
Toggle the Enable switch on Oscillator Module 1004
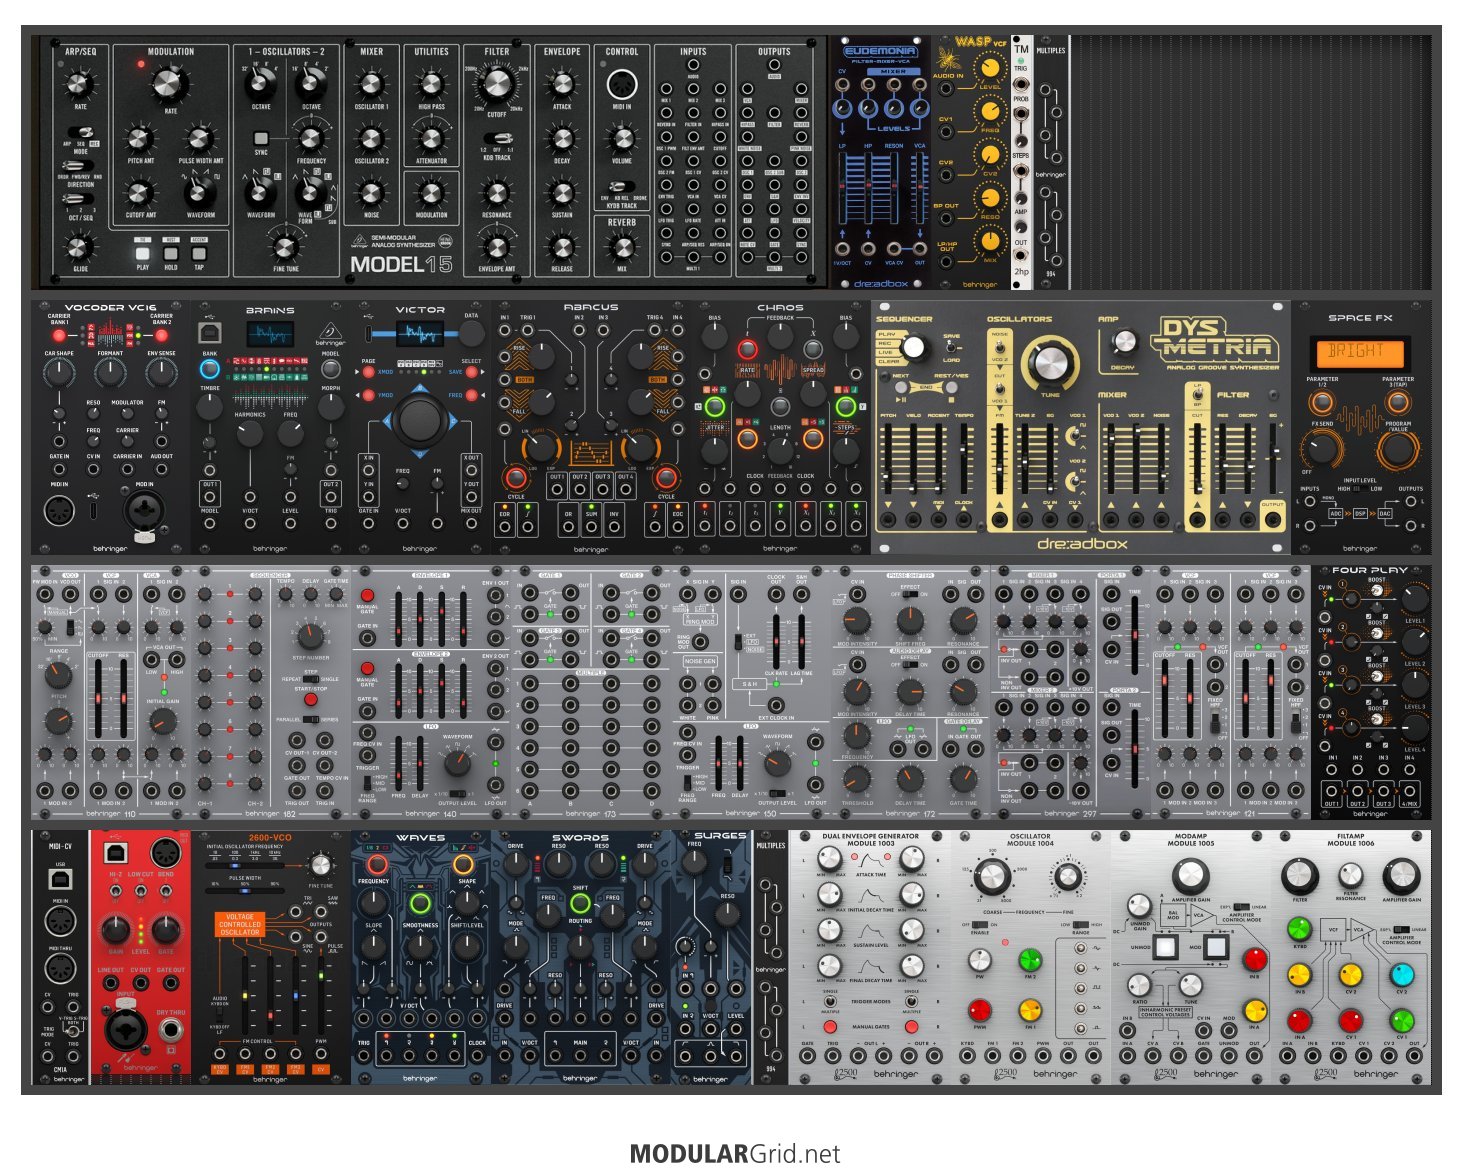pyautogui.click(x=978, y=925)
